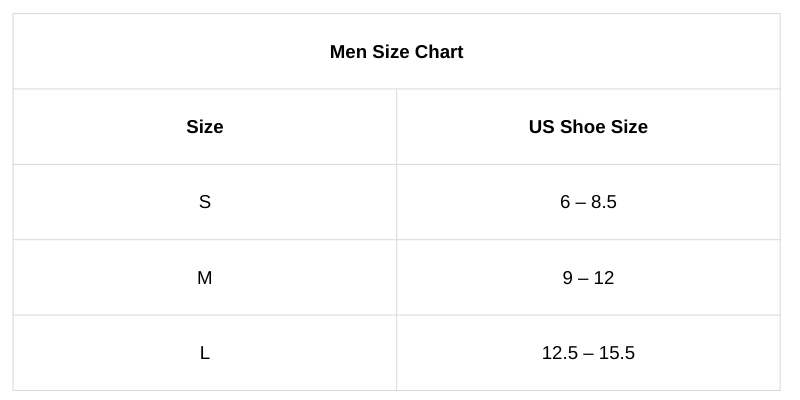800x400 pixels.
Task: Select the "6 – 8.5" shoe range cell
Action: pyautogui.click(x=588, y=202)
